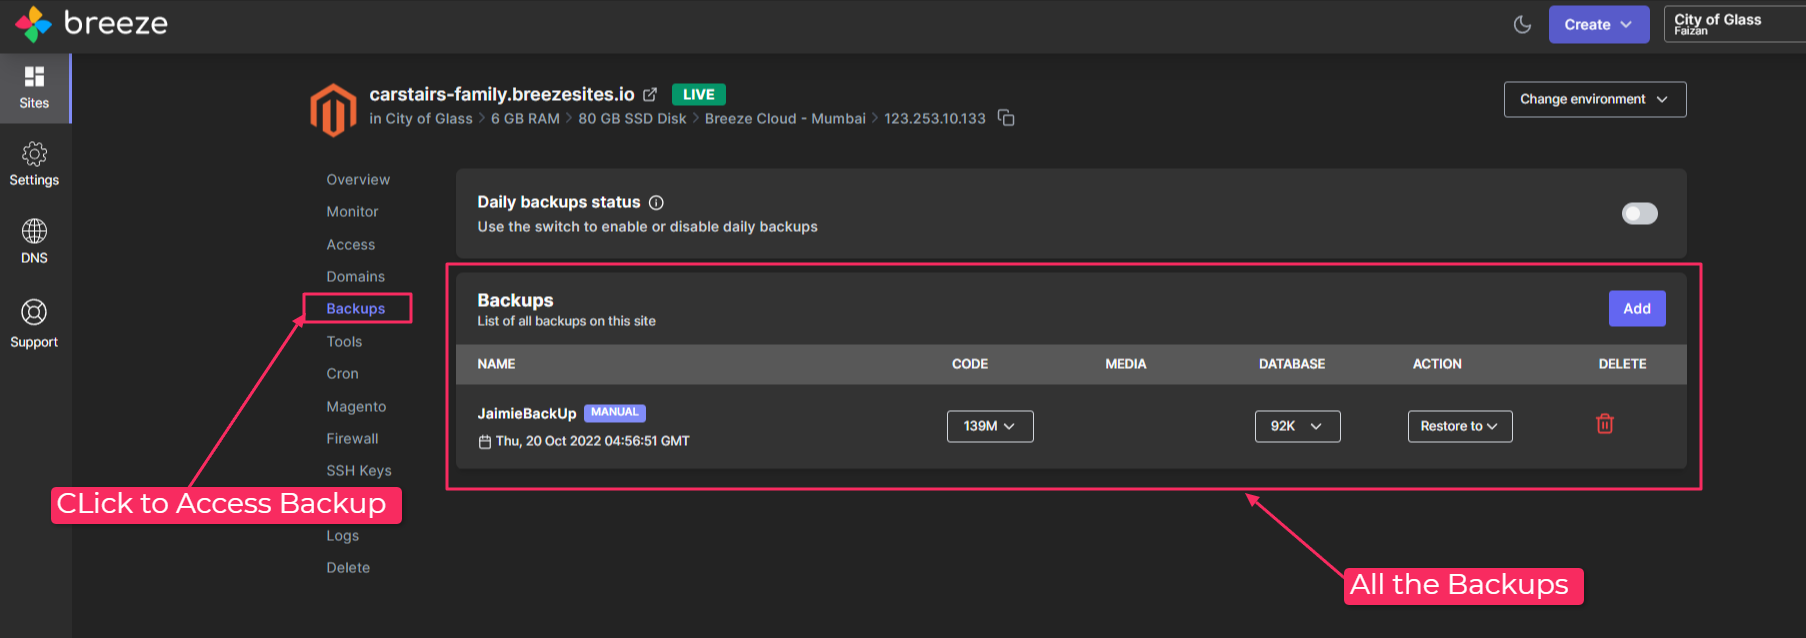Open the Cron menu item
This screenshot has height=638, width=1806.
[342, 374]
